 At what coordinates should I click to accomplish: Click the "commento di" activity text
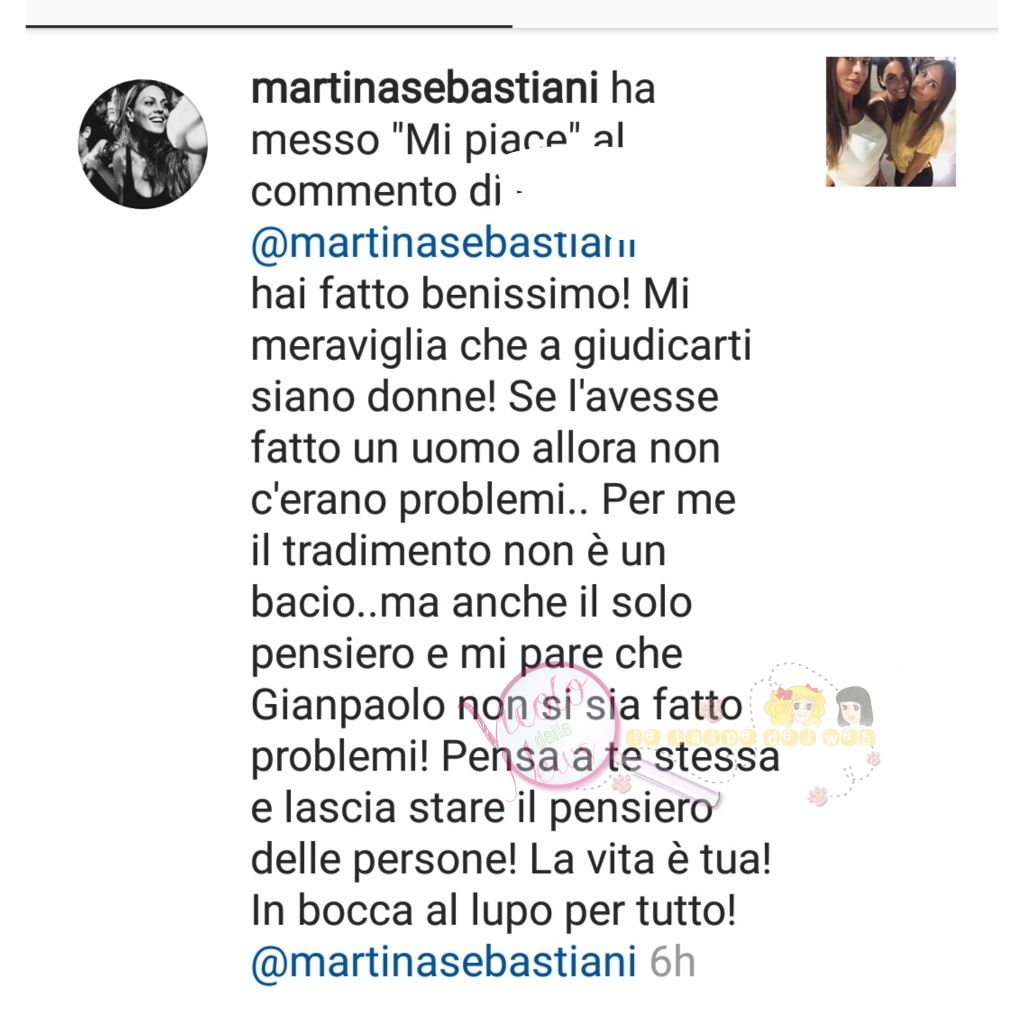[x=376, y=192]
